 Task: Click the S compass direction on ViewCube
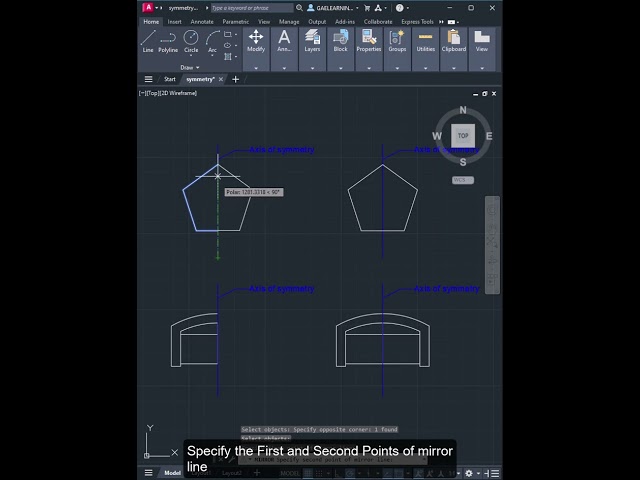[x=463, y=162]
